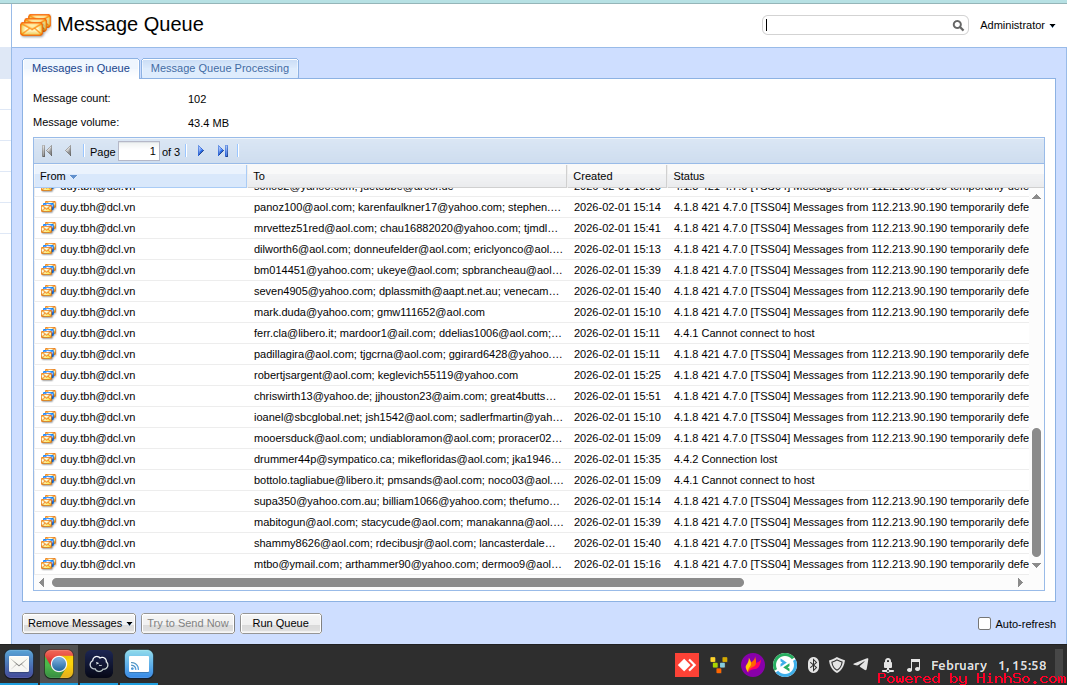Image resolution: width=1067 pixels, height=685 pixels.
Task: Click the AnyDesk icon in system tray
Action: tap(687, 665)
